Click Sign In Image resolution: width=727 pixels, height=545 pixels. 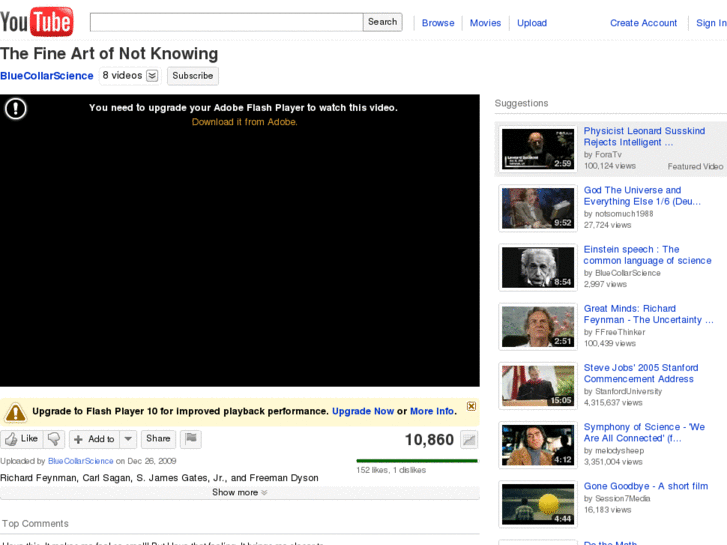[711, 23]
